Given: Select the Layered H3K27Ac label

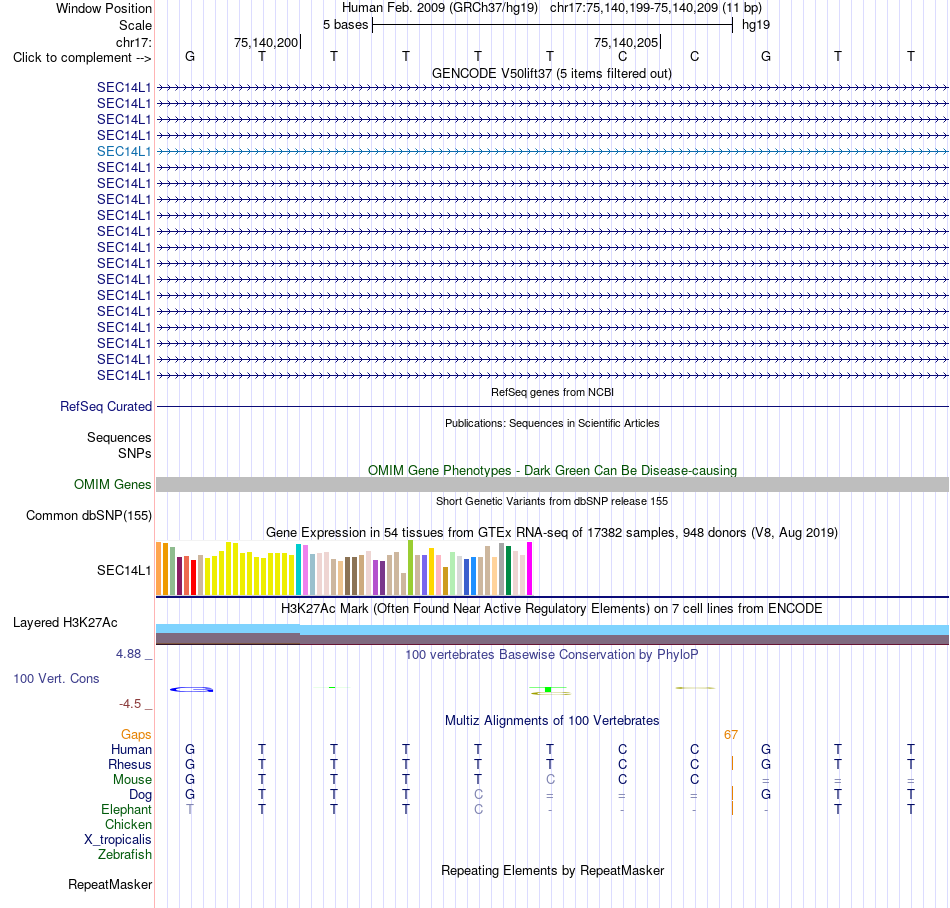Looking at the screenshot, I should (x=65, y=623).
